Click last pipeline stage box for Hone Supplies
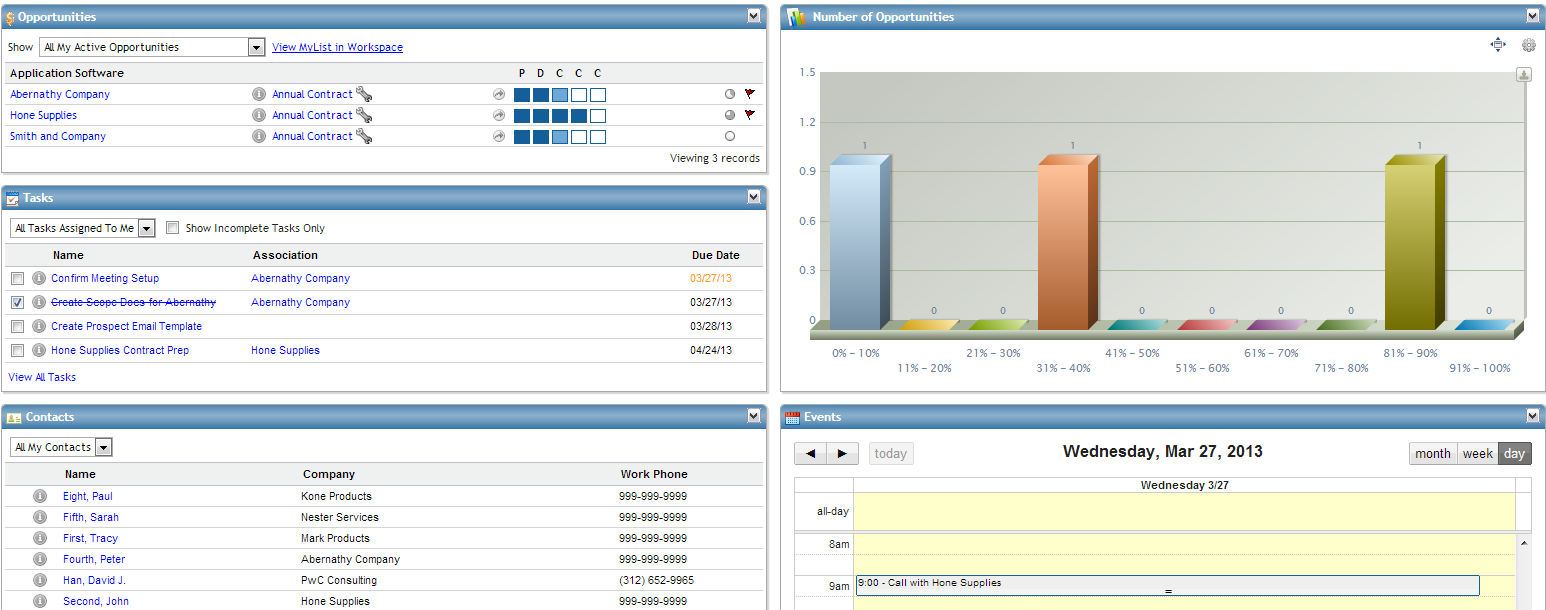The image size is (1546, 610). [597, 115]
